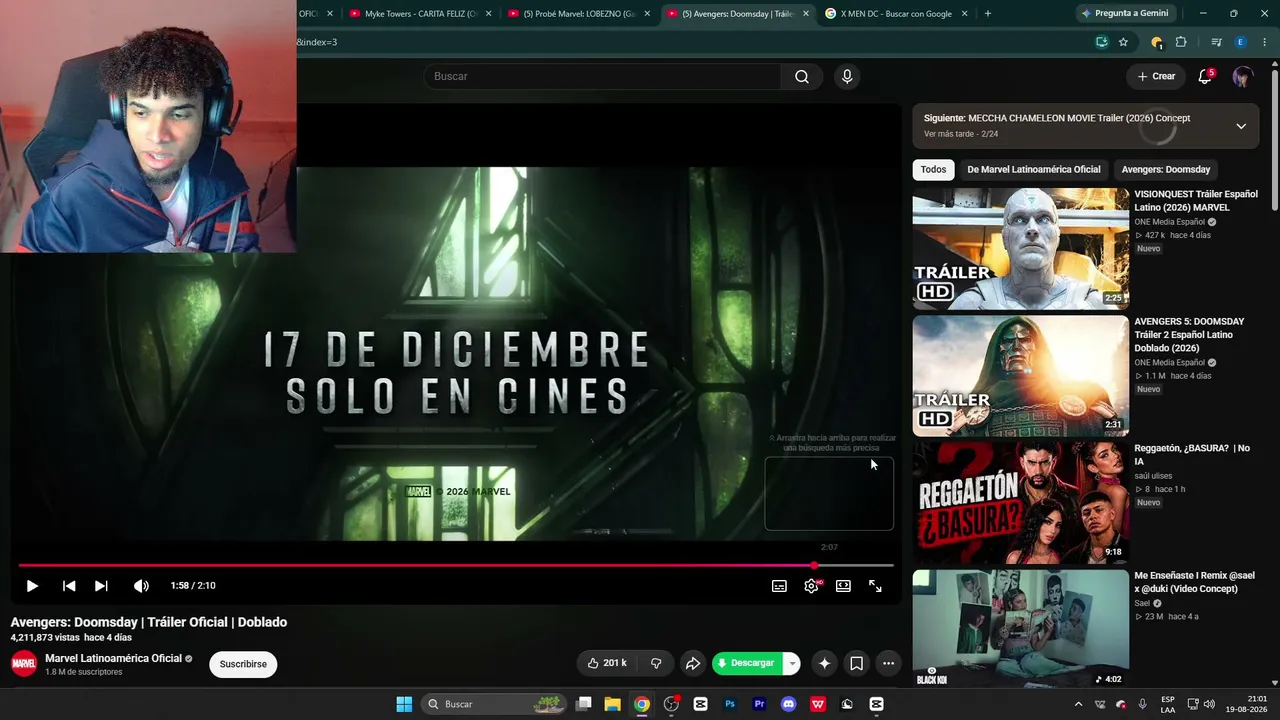Screen dimensions: 1280x720
Task: Open the Chrome three-dot menu
Action: coord(1265,42)
